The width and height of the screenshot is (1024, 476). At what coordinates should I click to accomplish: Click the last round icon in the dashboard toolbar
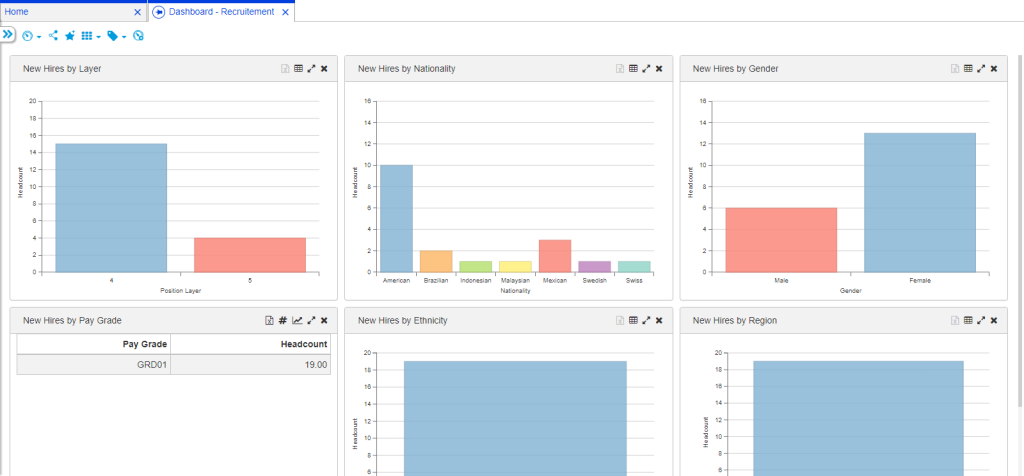click(x=138, y=36)
